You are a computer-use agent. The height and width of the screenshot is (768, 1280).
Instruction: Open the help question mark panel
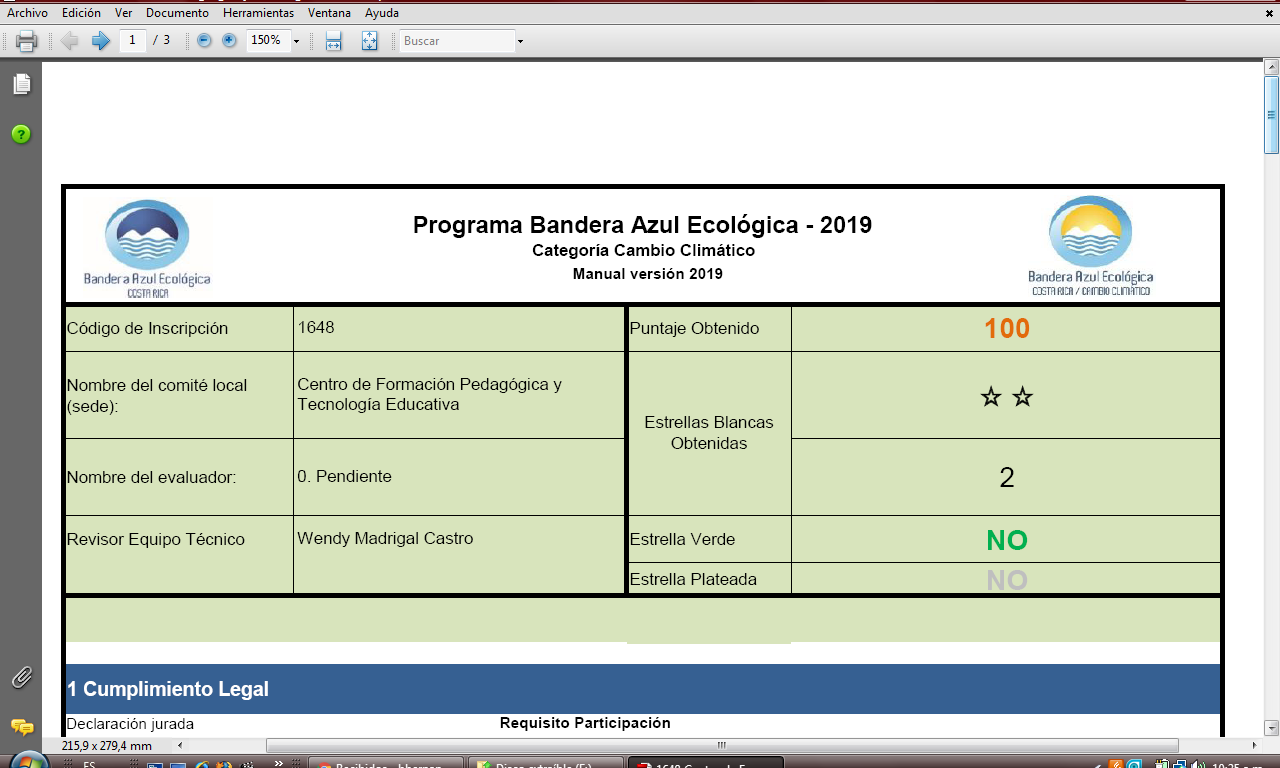pos(21,134)
